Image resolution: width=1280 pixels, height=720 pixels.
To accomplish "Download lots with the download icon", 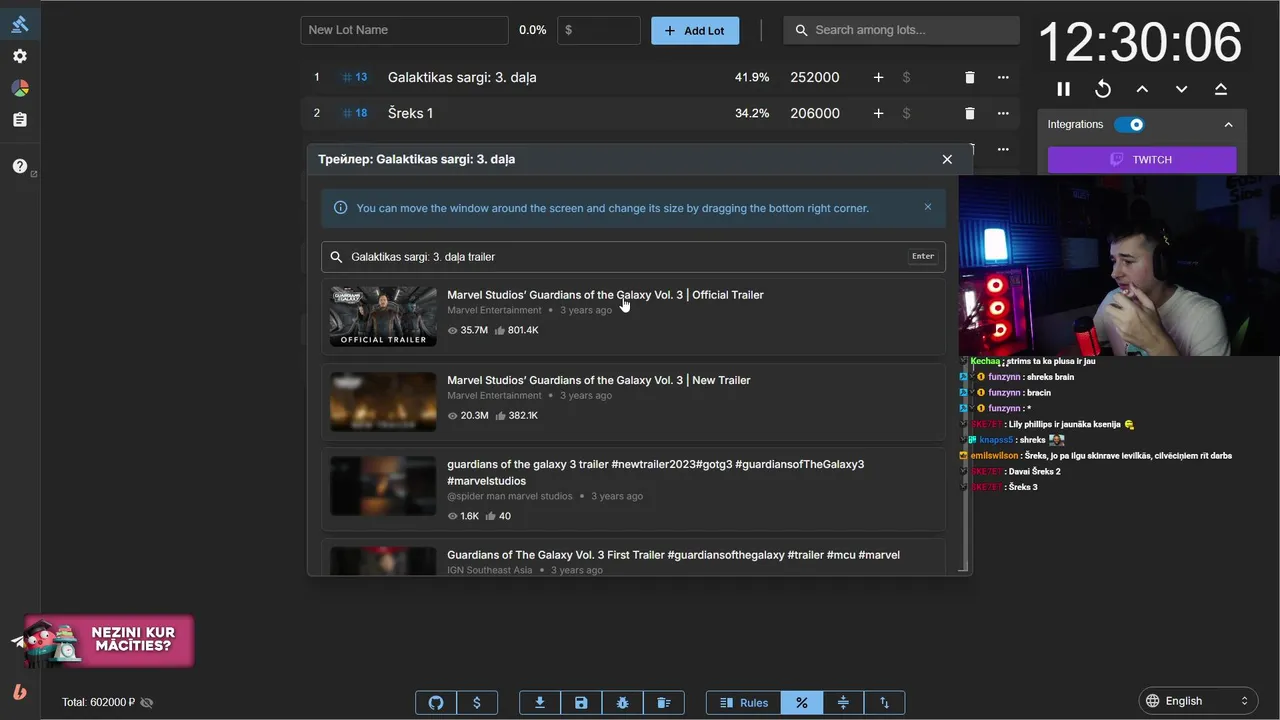I will click(x=540, y=703).
